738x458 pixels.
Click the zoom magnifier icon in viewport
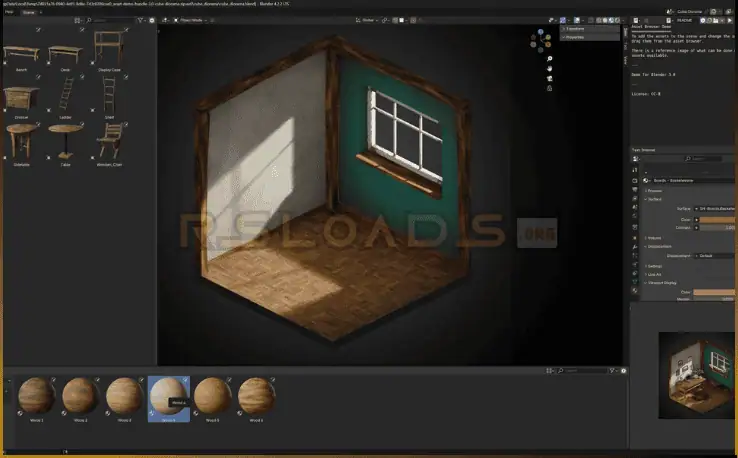(x=549, y=59)
